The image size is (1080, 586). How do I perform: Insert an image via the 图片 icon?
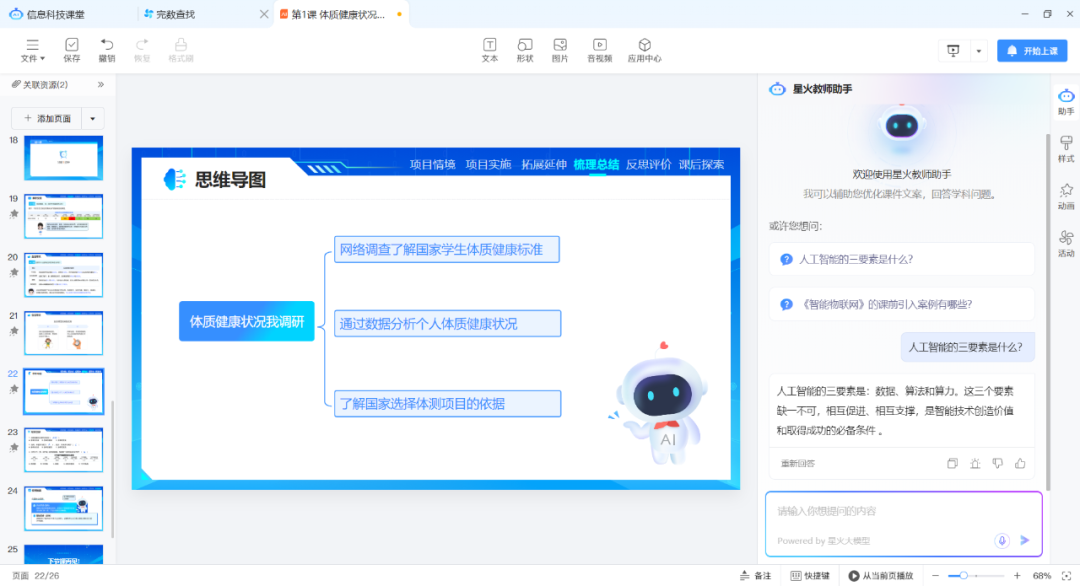pyautogui.click(x=560, y=48)
